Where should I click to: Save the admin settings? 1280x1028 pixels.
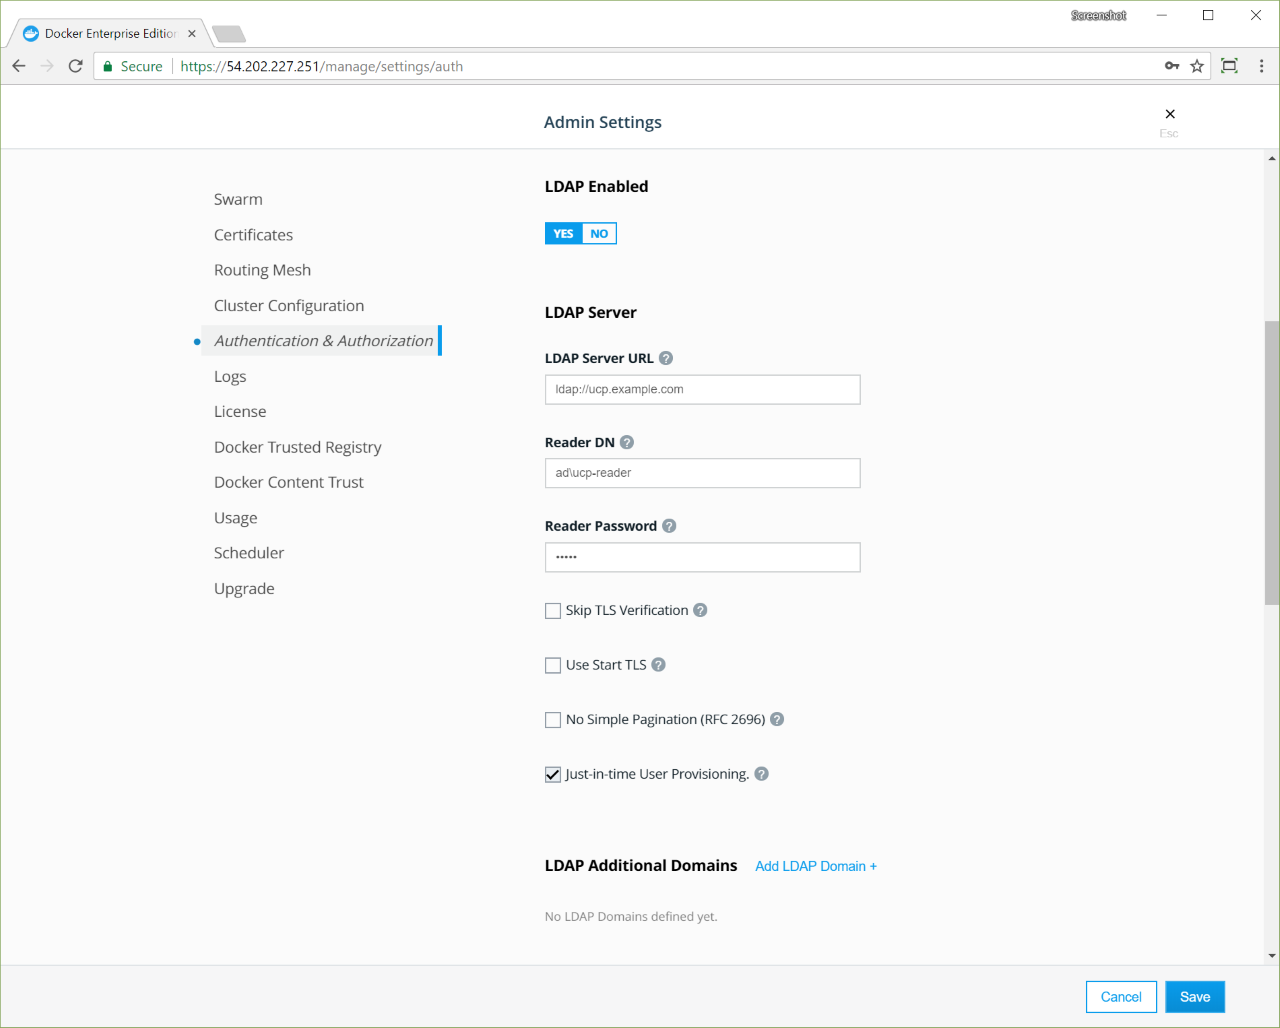[x=1194, y=997]
